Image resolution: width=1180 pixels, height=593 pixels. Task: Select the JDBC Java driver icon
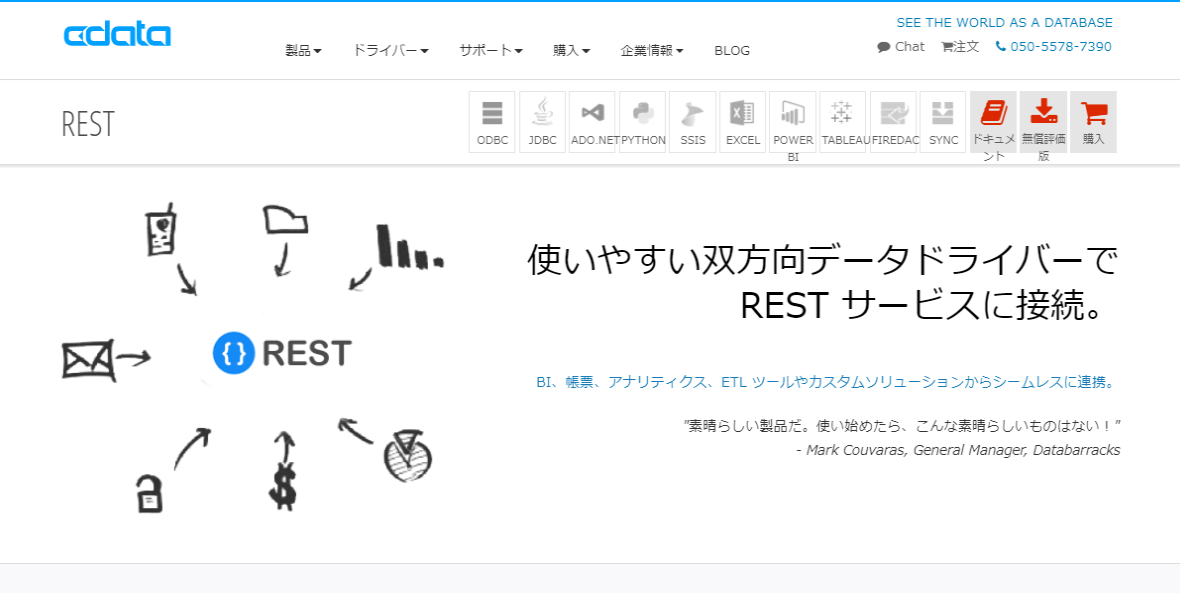(x=542, y=122)
